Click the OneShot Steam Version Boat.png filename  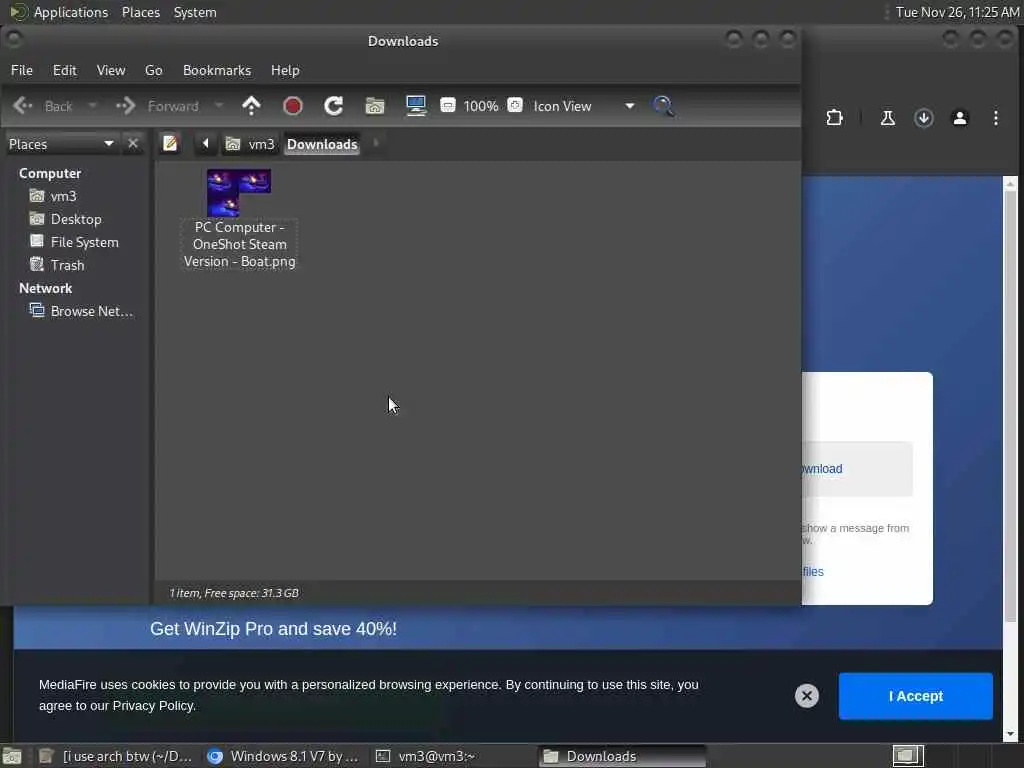240,244
